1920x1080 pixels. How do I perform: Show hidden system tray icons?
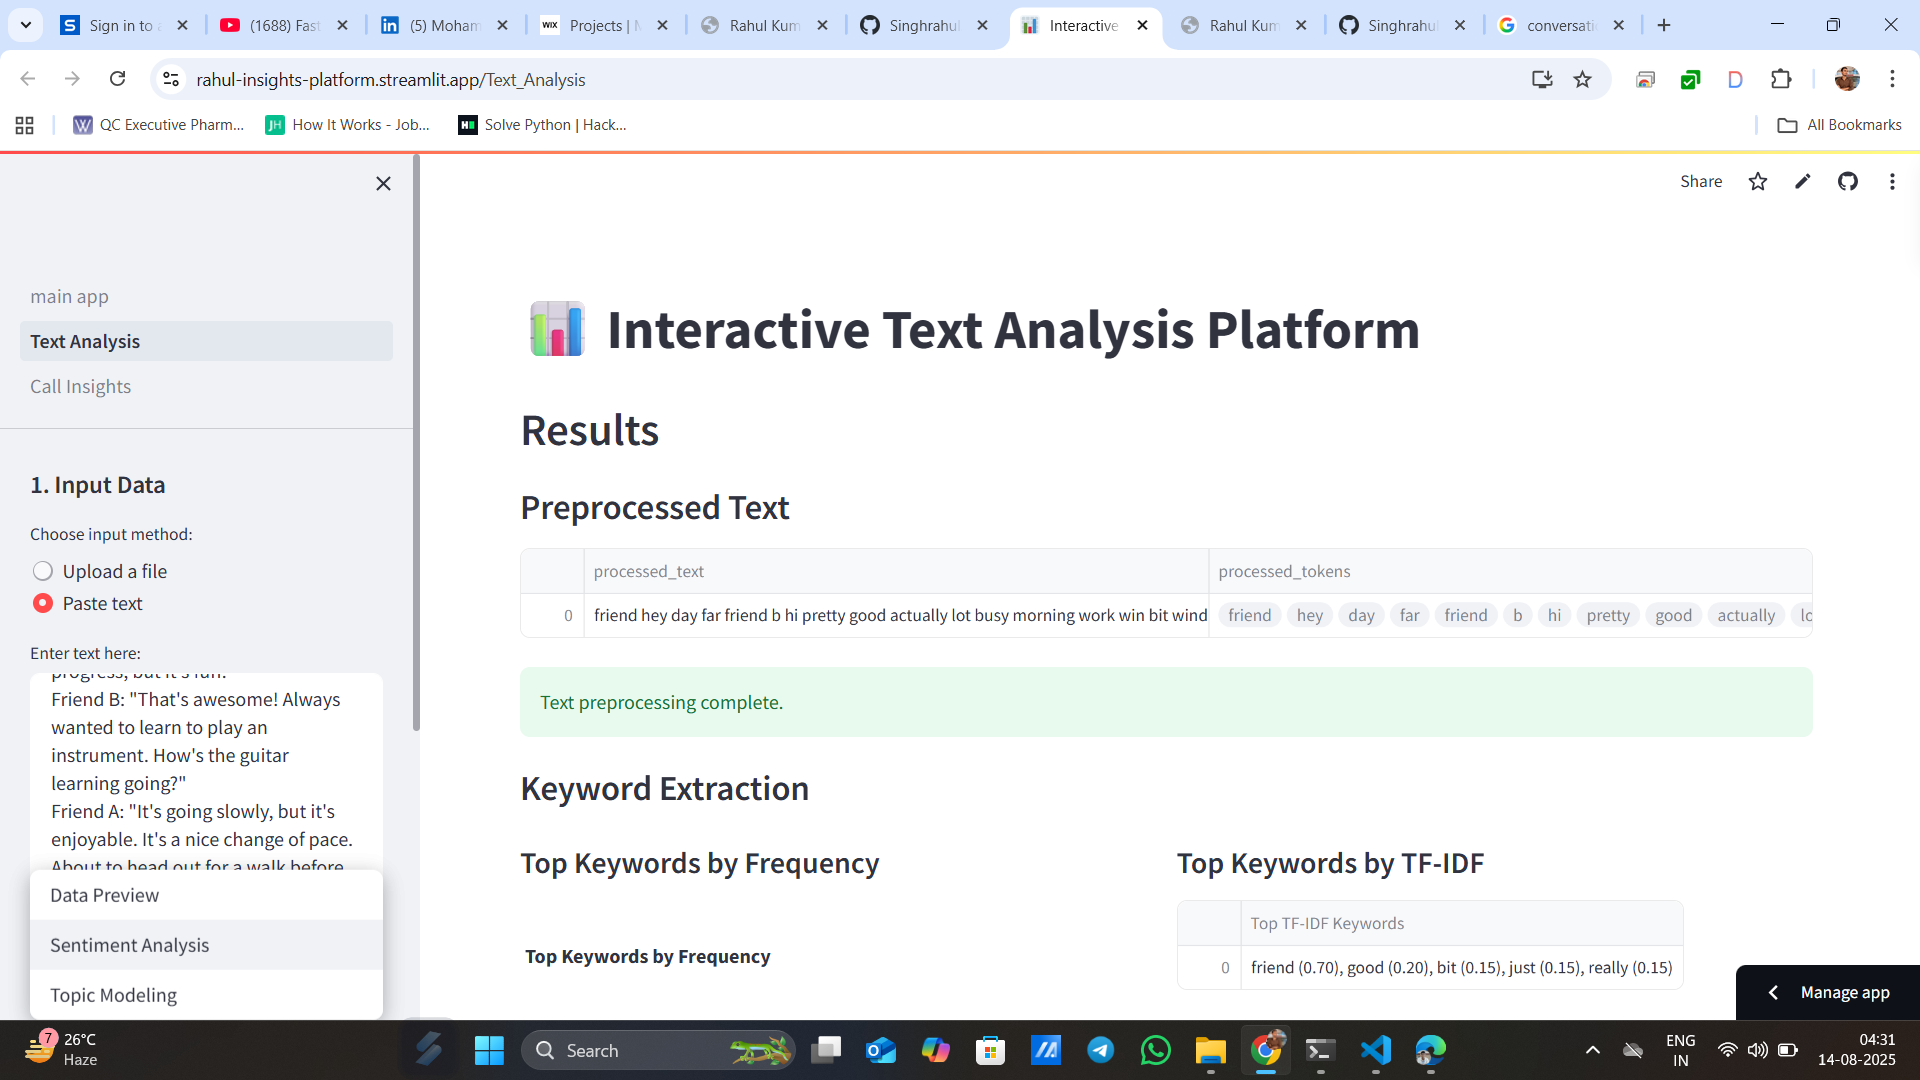[x=1593, y=1050]
